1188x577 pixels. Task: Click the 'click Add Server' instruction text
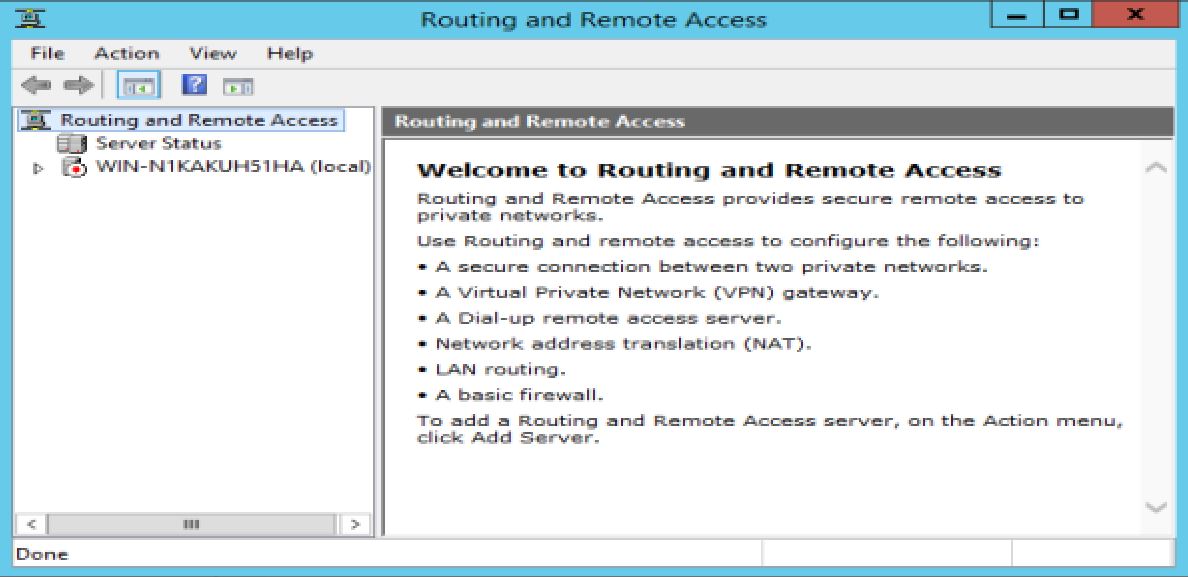click(x=508, y=438)
